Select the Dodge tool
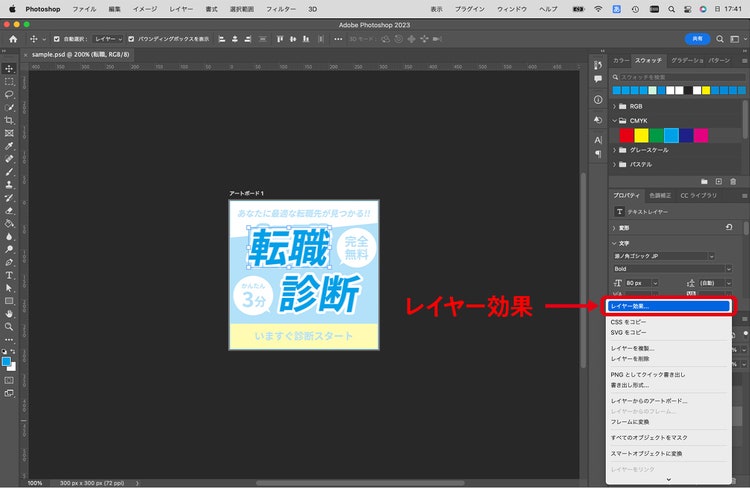This screenshot has width=750, height=488. pos(9,249)
